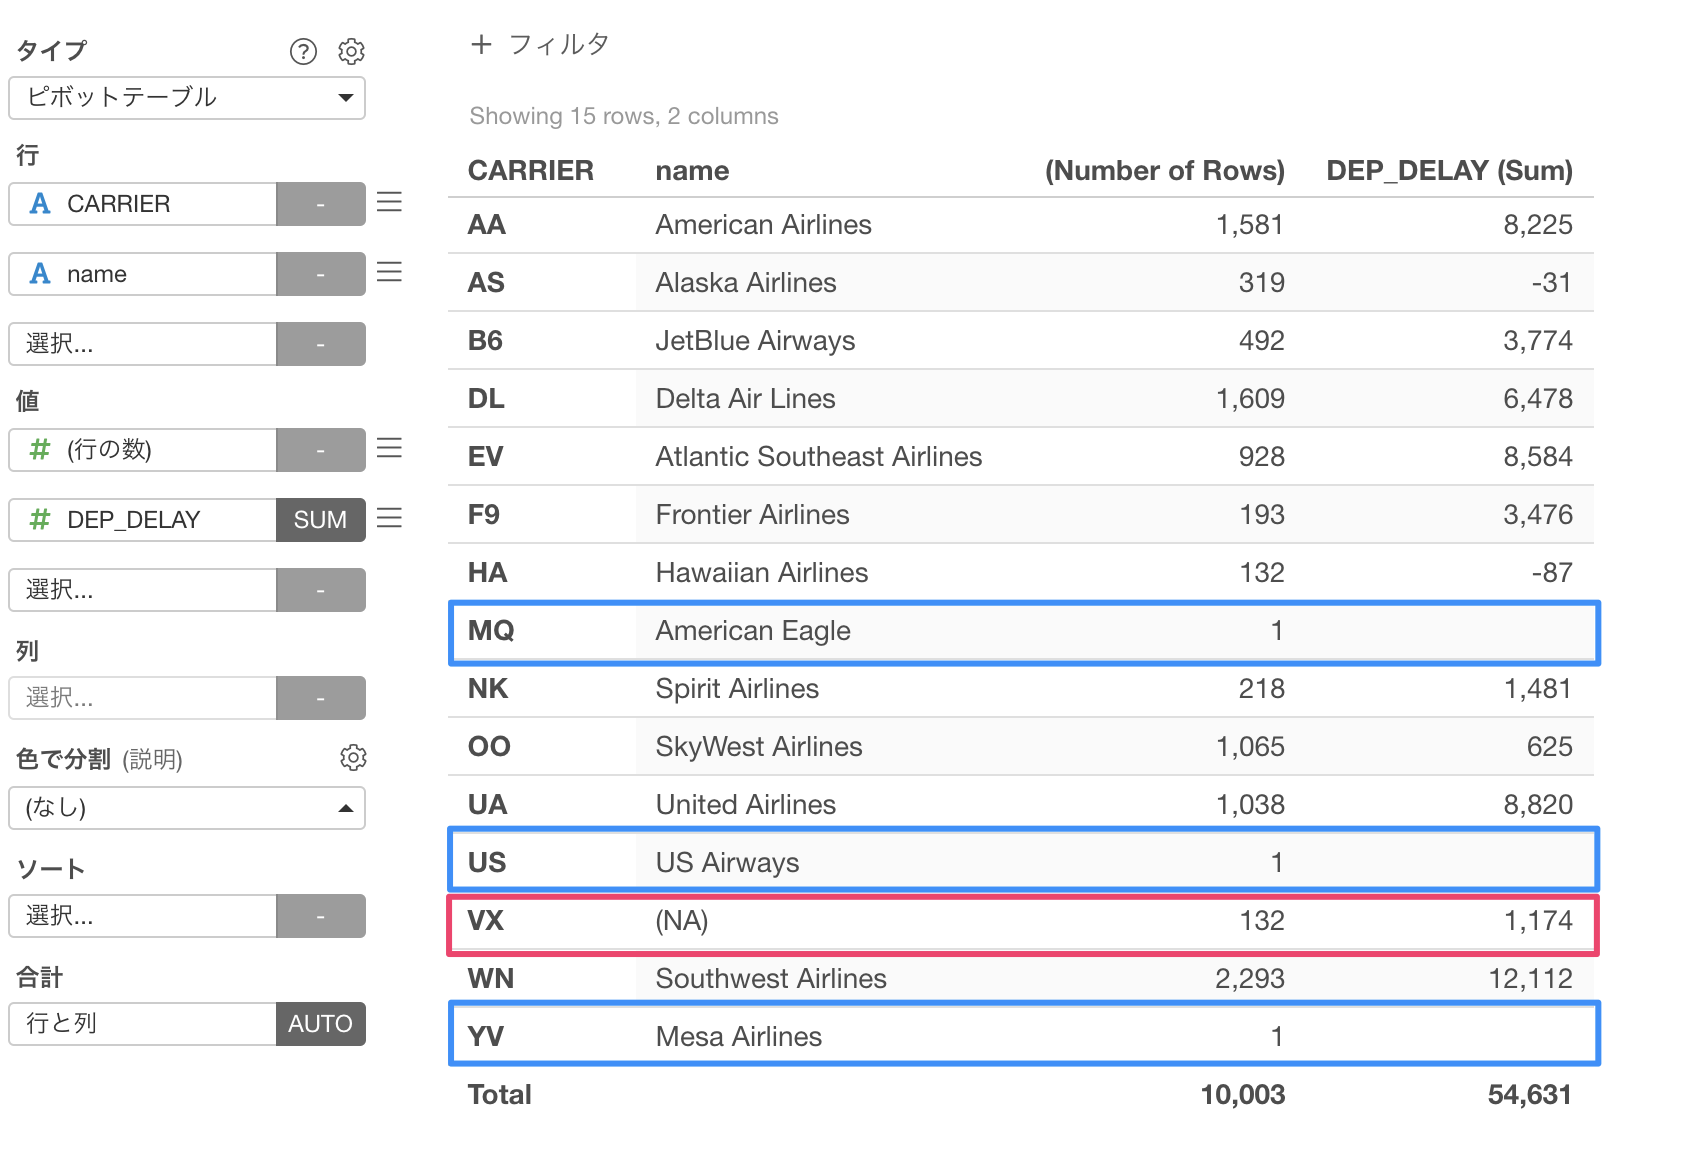
Task: Select the Spirit Airlines name cell
Action: [x=737, y=688]
